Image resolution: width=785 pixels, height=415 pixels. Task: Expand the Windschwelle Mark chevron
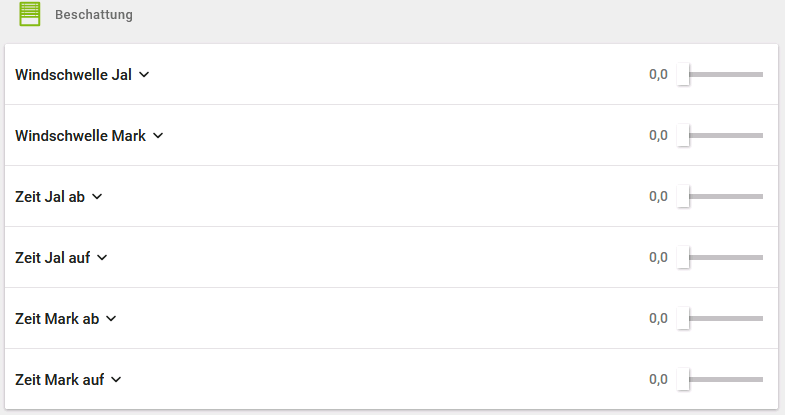tap(158, 135)
